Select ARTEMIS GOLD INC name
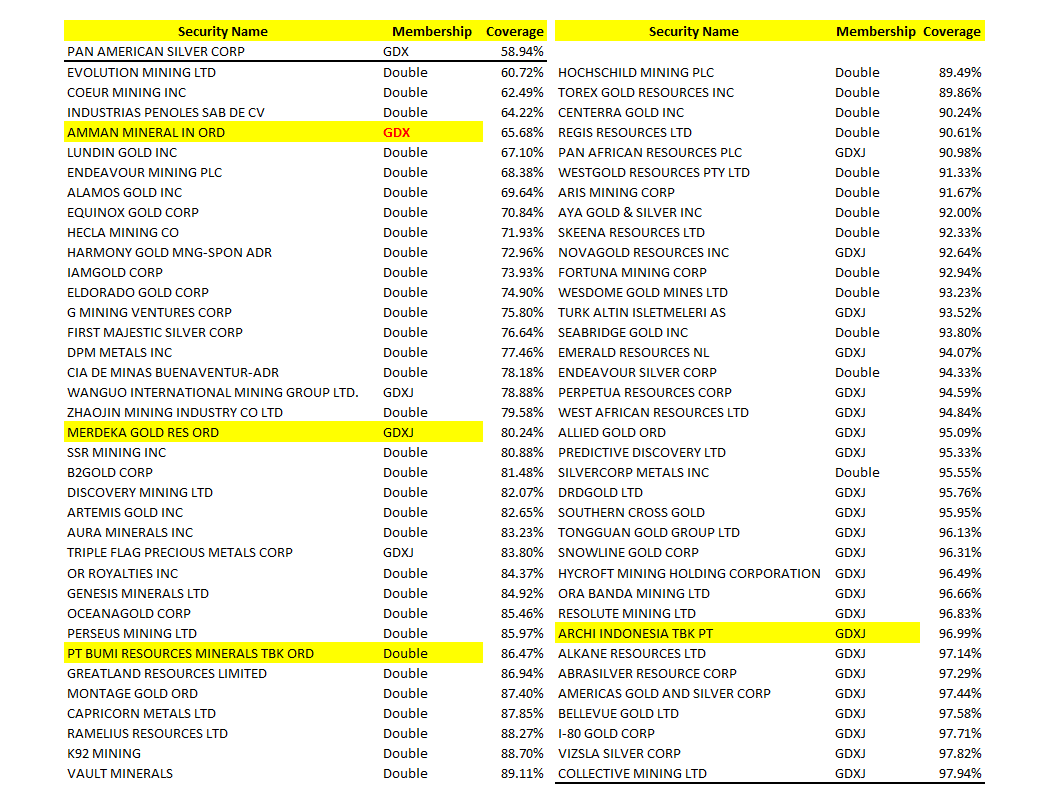 (125, 513)
